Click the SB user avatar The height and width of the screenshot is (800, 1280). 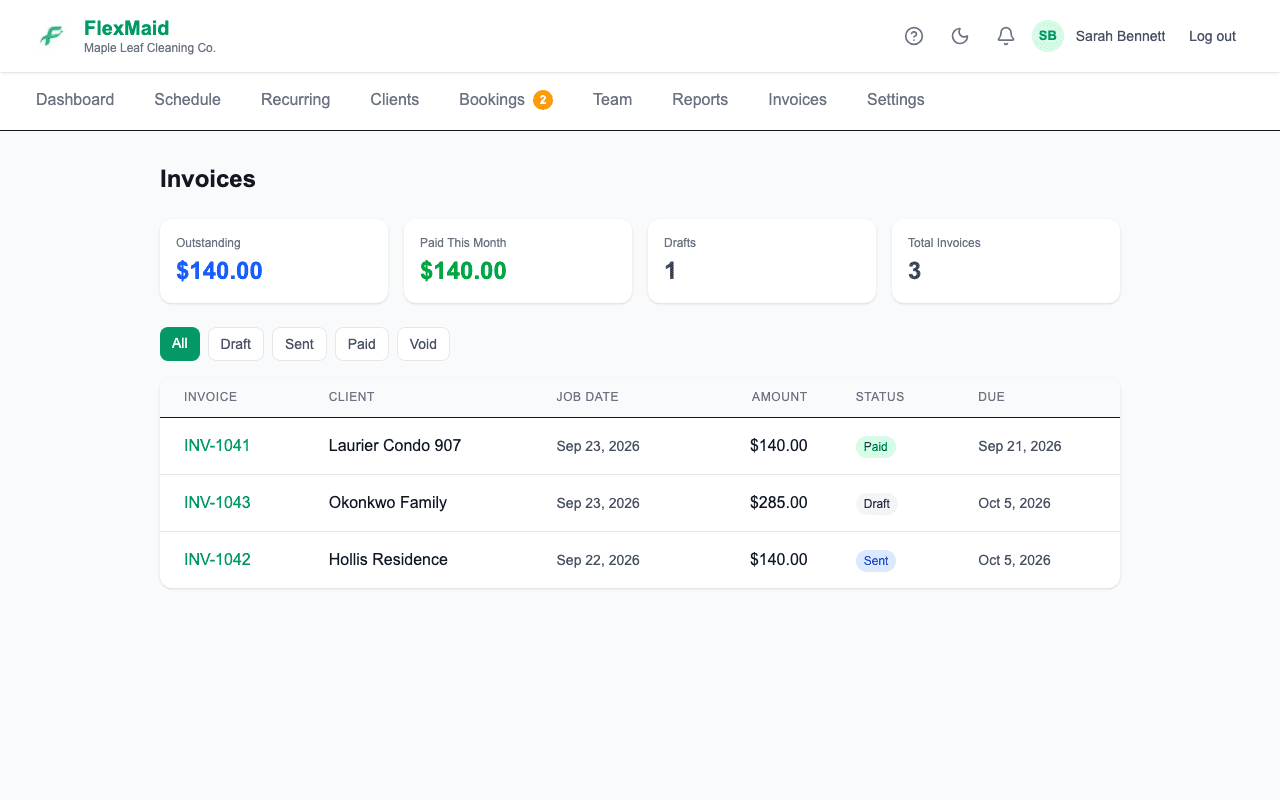(x=1048, y=36)
